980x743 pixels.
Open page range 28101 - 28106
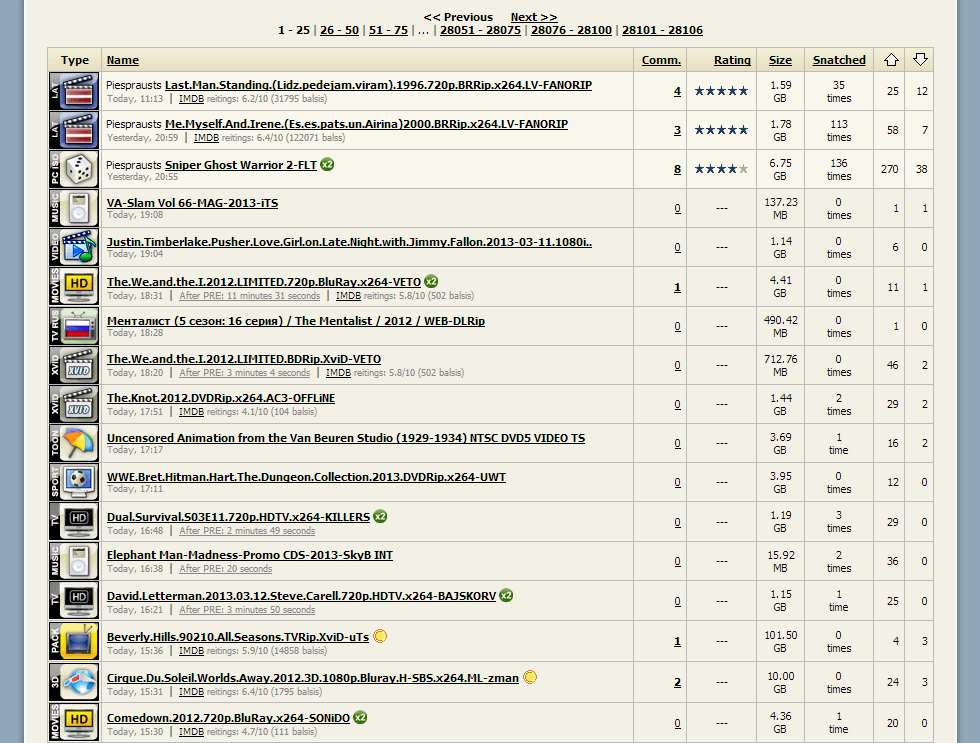(x=662, y=30)
